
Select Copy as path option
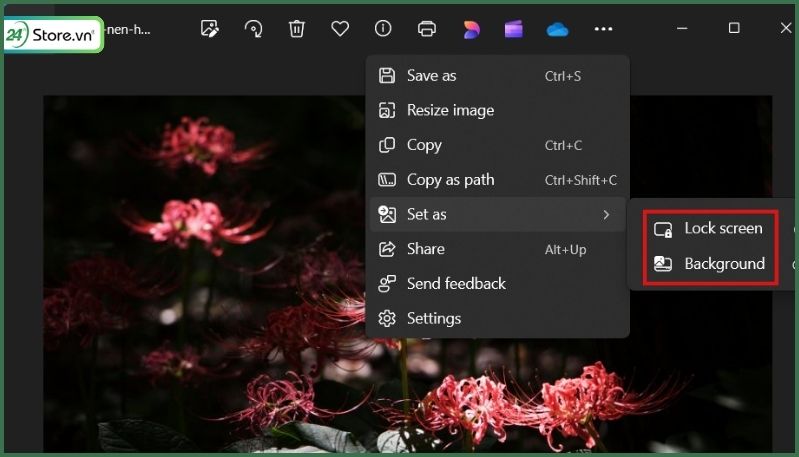point(450,180)
